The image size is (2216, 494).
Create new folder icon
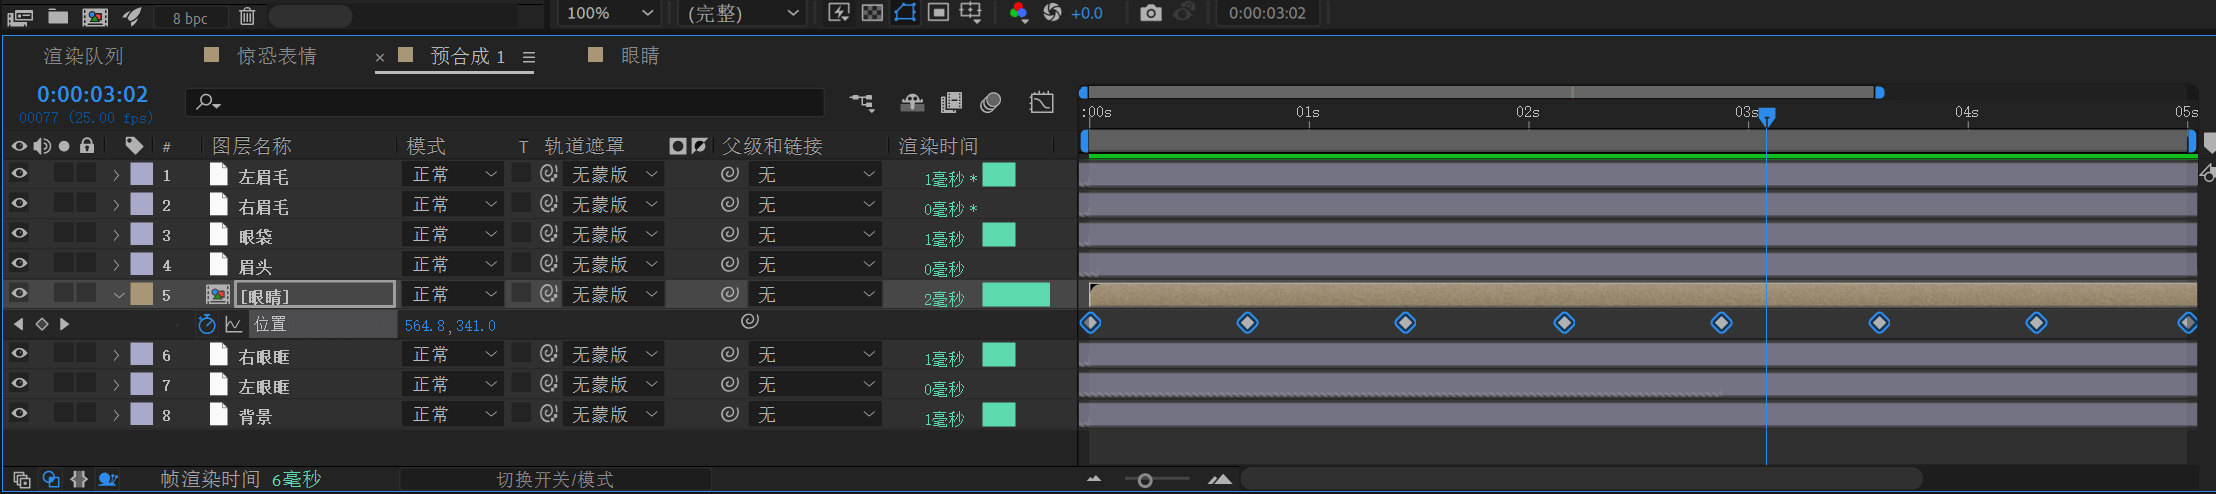pyautogui.click(x=58, y=16)
